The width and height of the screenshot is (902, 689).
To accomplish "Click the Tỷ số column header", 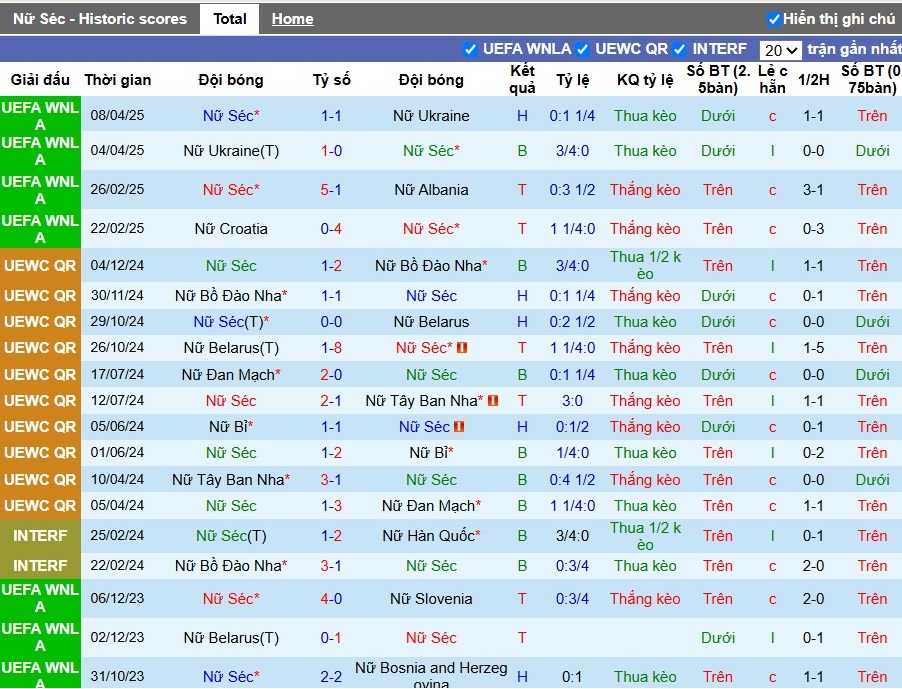I will (331, 80).
